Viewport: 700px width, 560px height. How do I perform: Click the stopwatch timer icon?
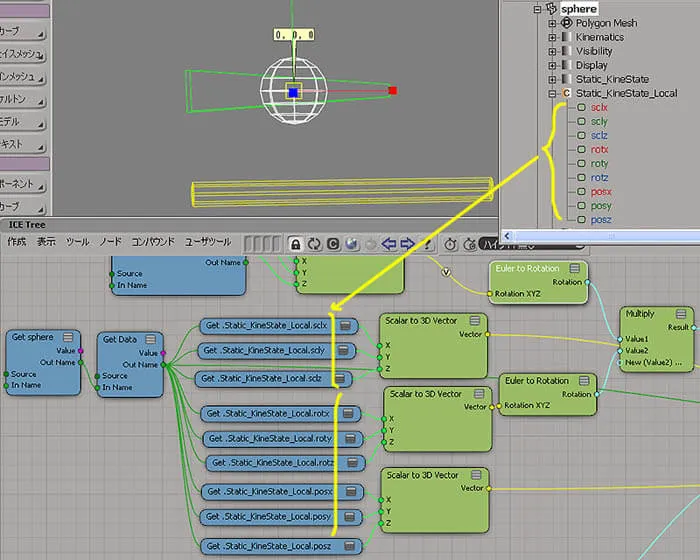tap(450, 244)
